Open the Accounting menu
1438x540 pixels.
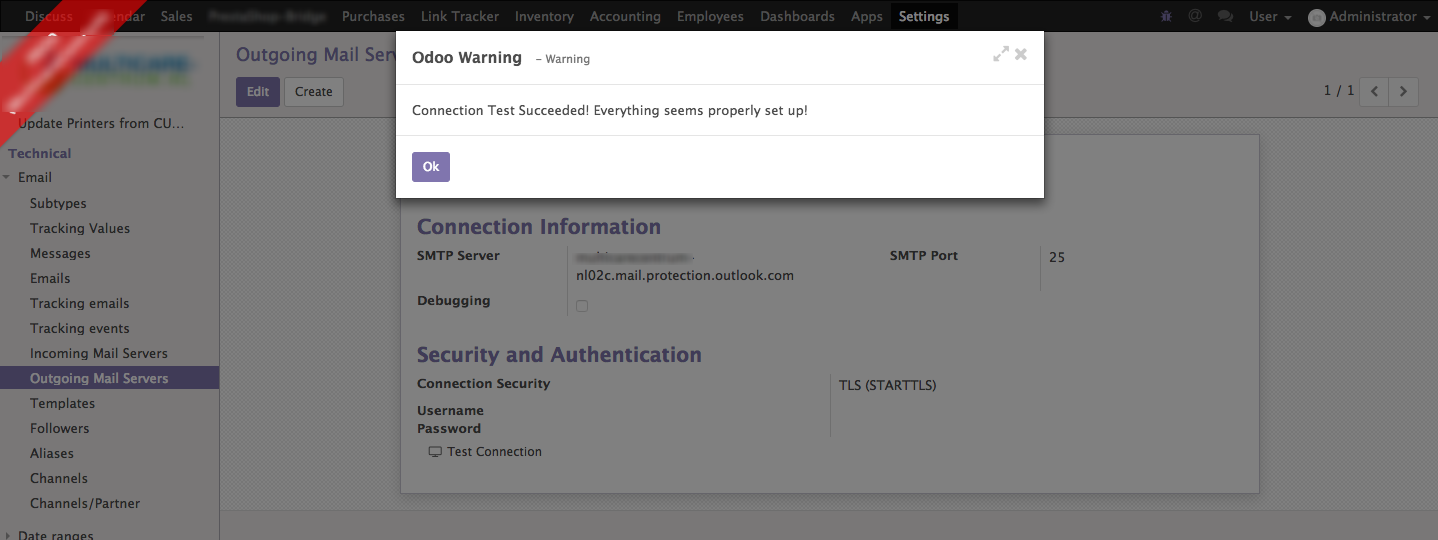pos(625,16)
